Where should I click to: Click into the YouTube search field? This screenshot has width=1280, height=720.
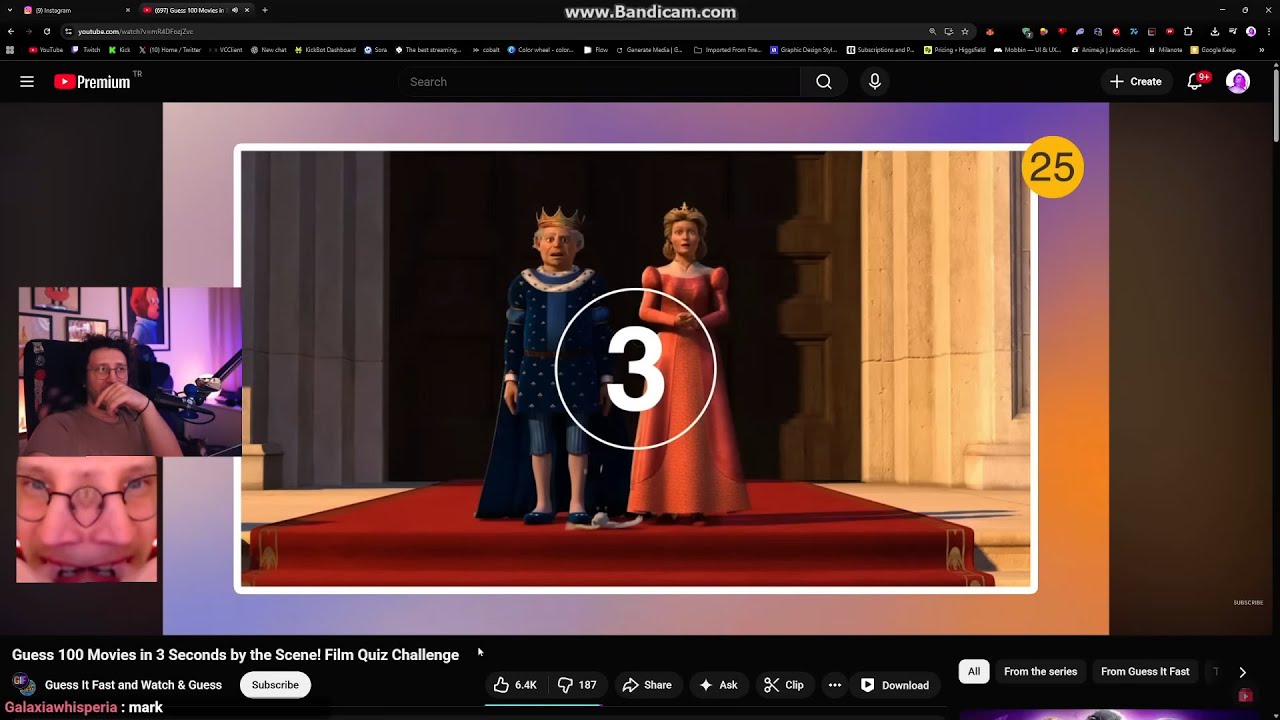[x=600, y=82]
